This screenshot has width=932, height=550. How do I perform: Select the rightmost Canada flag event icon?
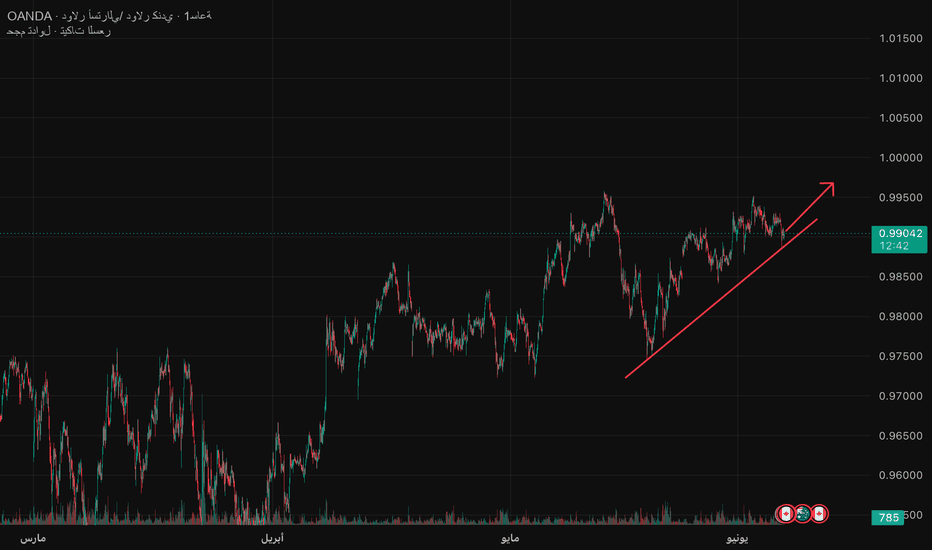820,514
